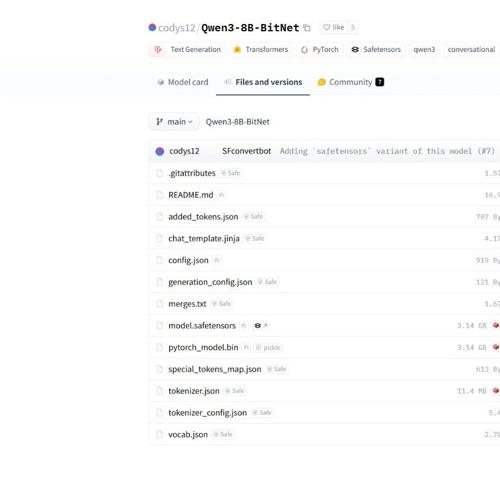This screenshot has height=500, width=500.
Task: Open the codys12 committer link in the commit row
Action: tap(184, 151)
